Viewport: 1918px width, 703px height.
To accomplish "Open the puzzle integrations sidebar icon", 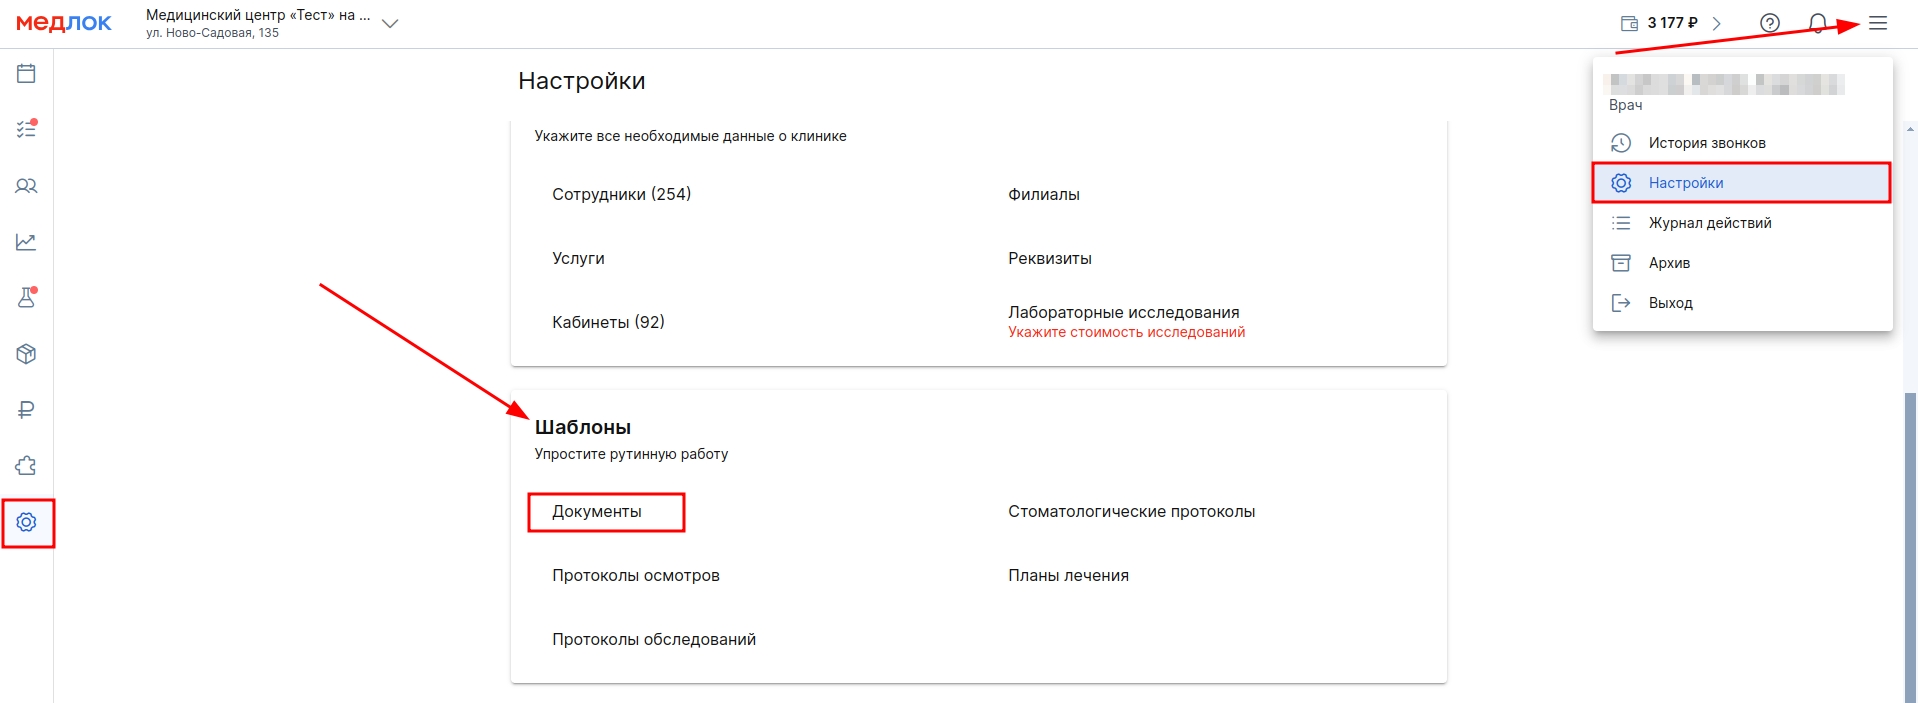I will coord(26,466).
